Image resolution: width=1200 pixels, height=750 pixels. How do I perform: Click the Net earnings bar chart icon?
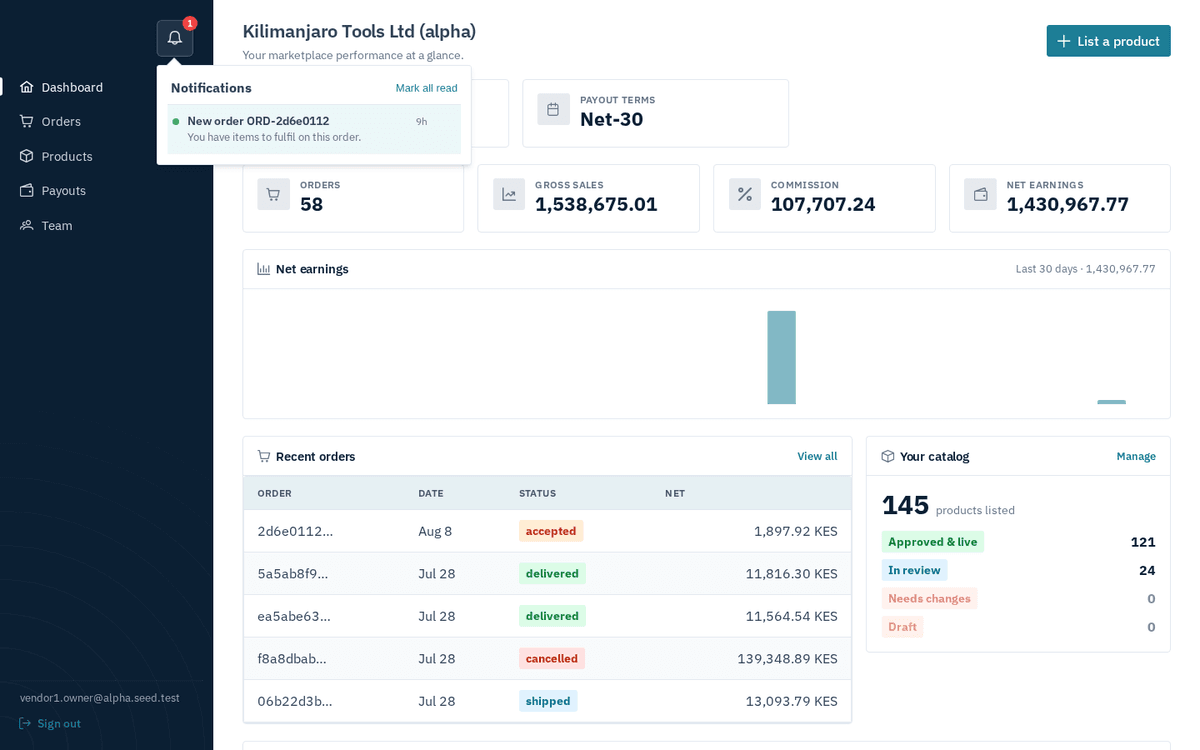click(264, 269)
